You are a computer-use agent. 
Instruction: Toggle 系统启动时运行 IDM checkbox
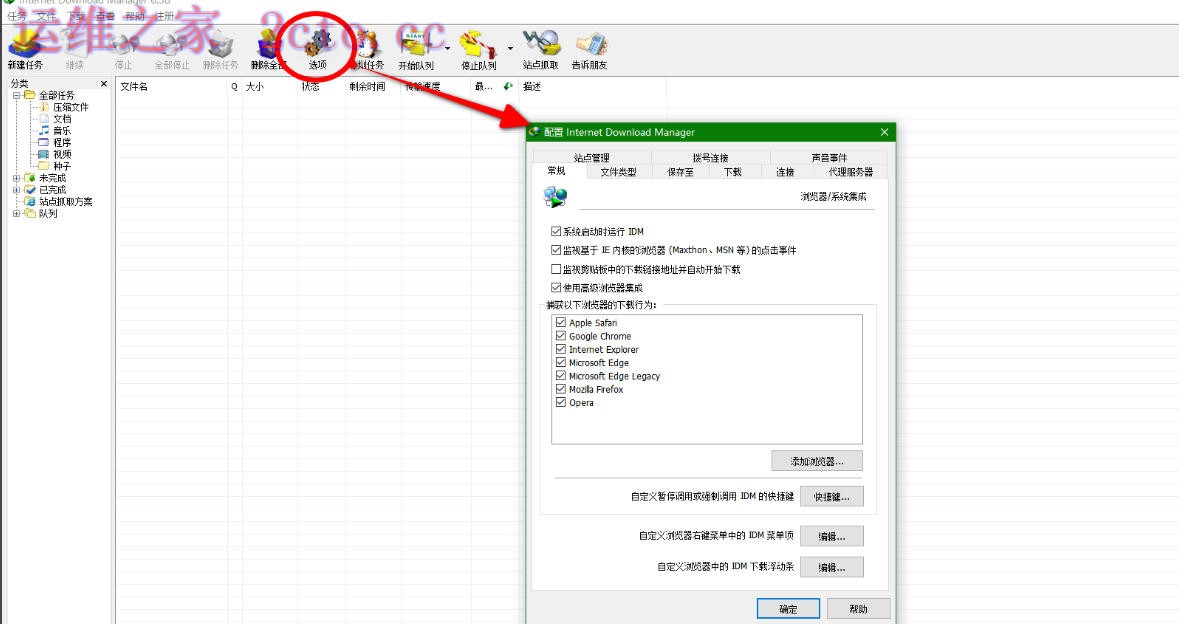(x=556, y=232)
